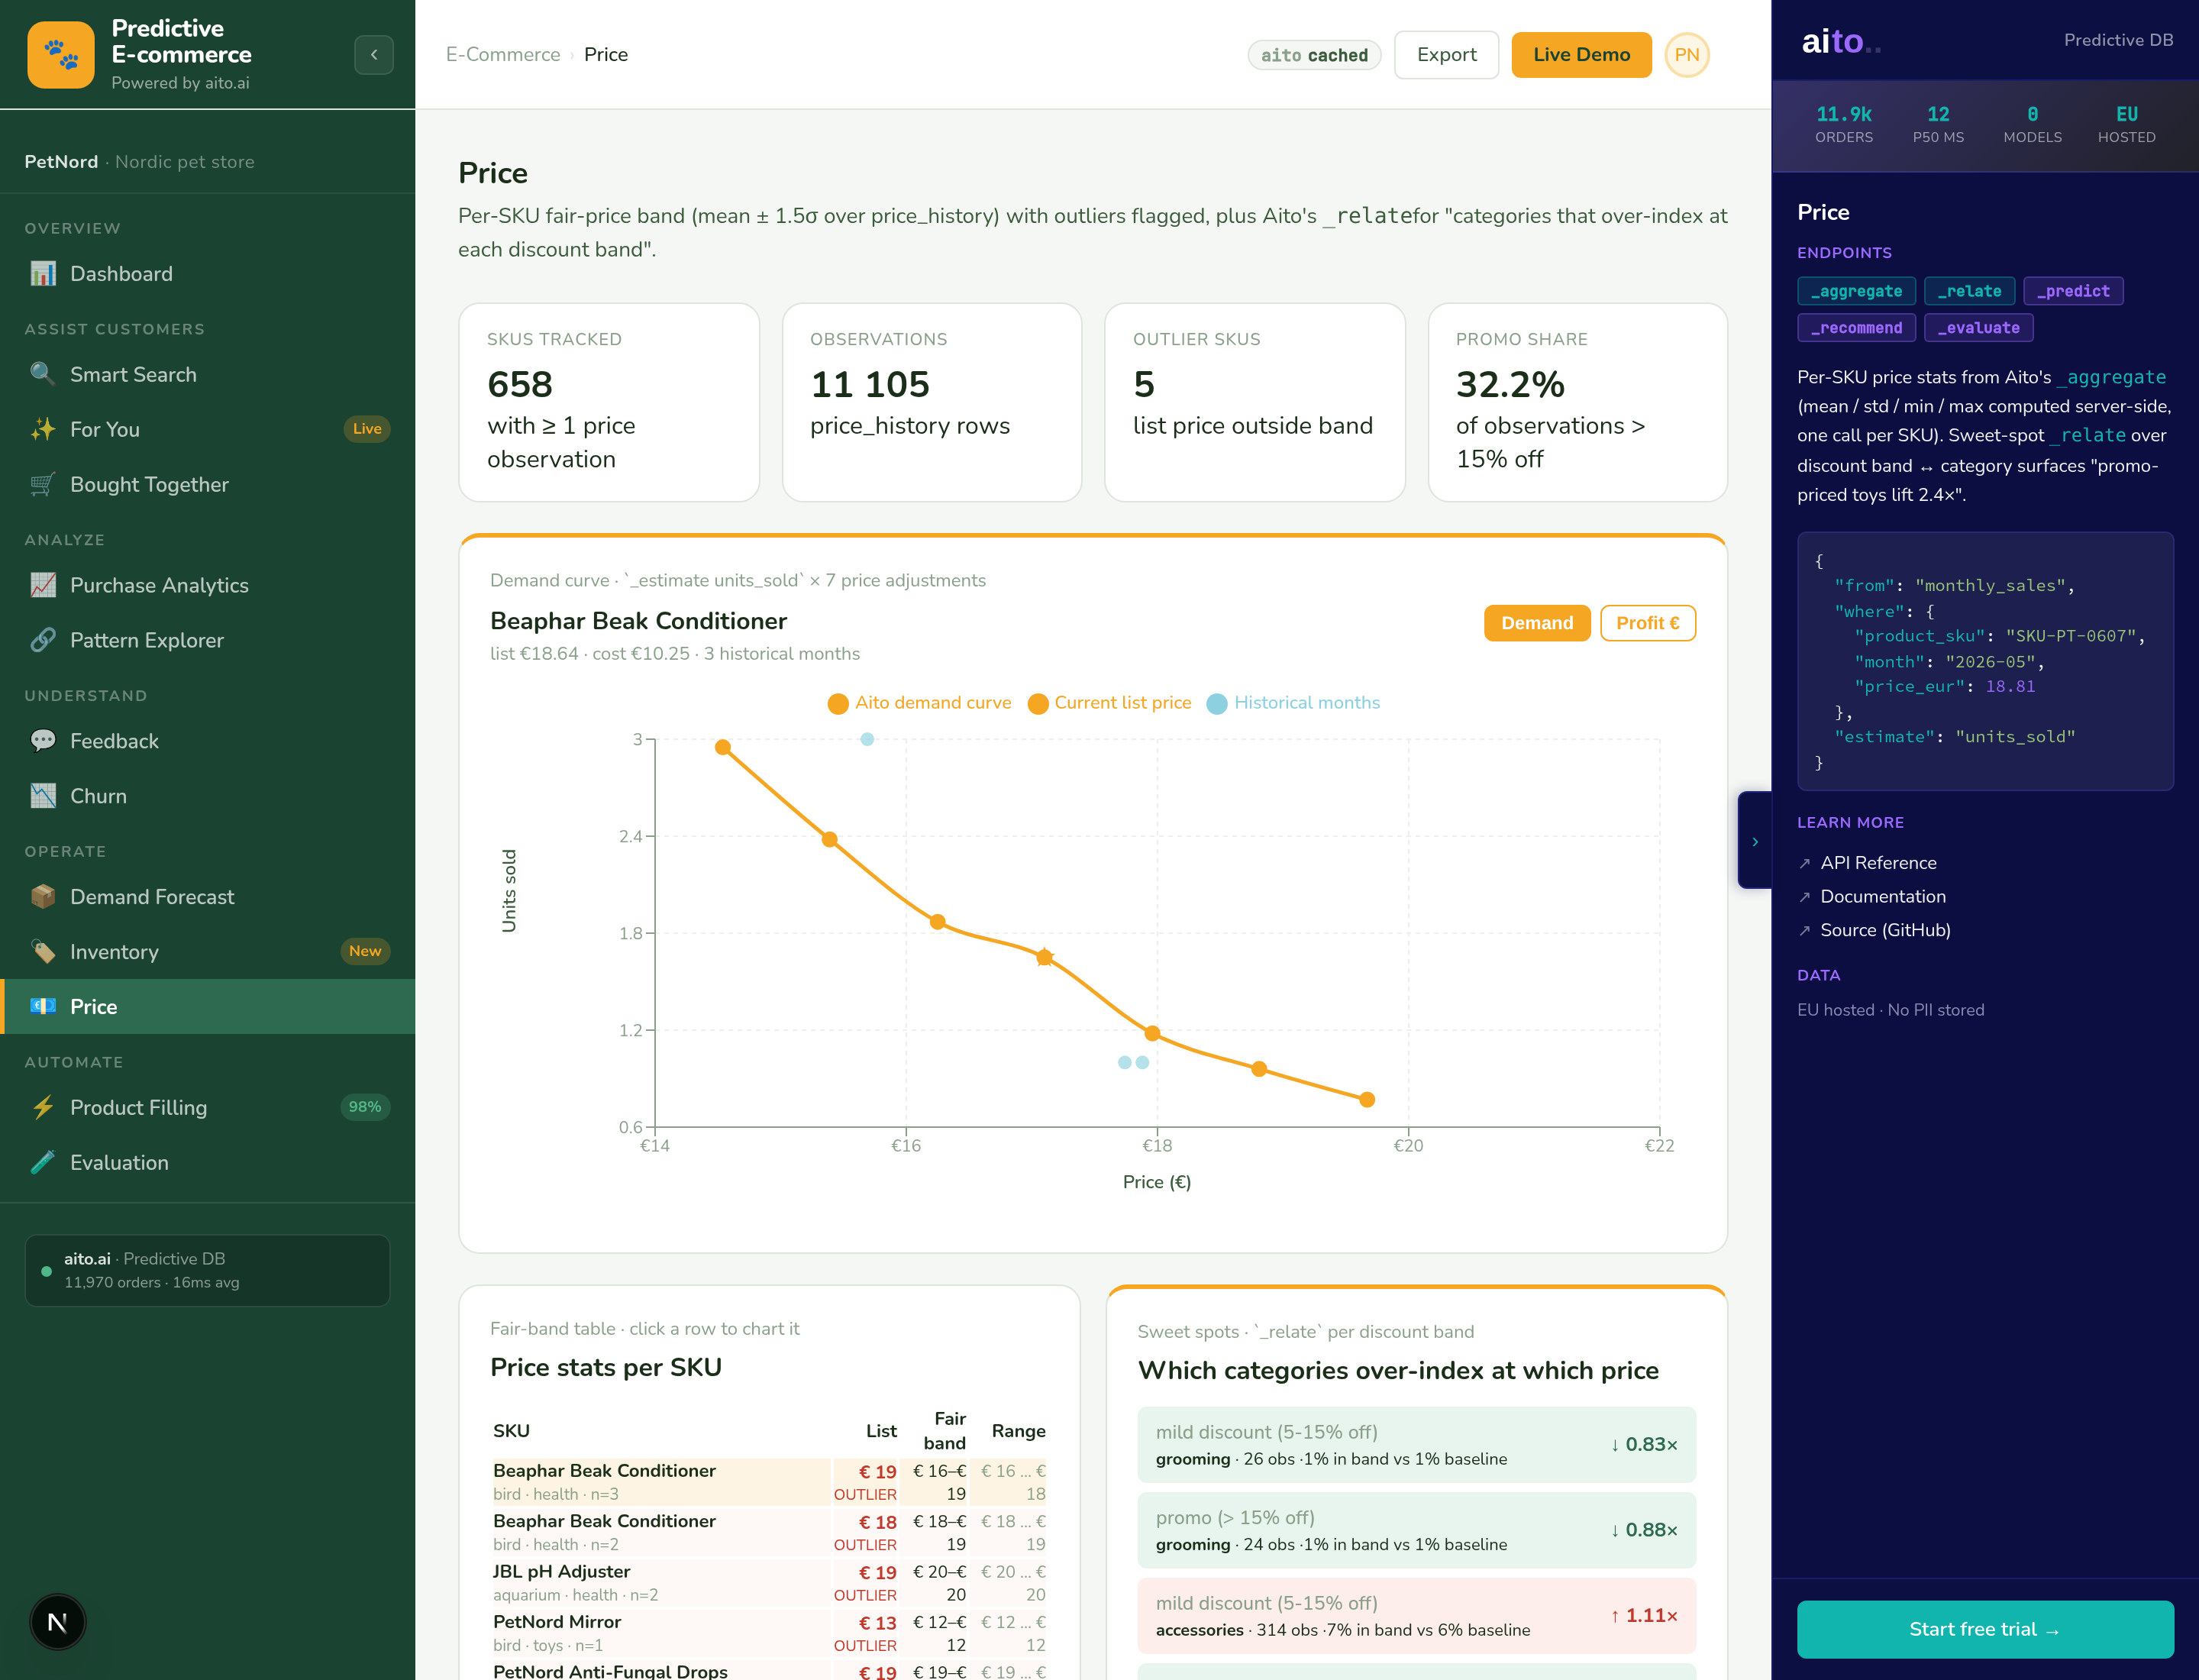The width and height of the screenshot is (2199, 1680).
Task: Click the E-Commerce breadcrumb link
Action: (x=503, y=55)
